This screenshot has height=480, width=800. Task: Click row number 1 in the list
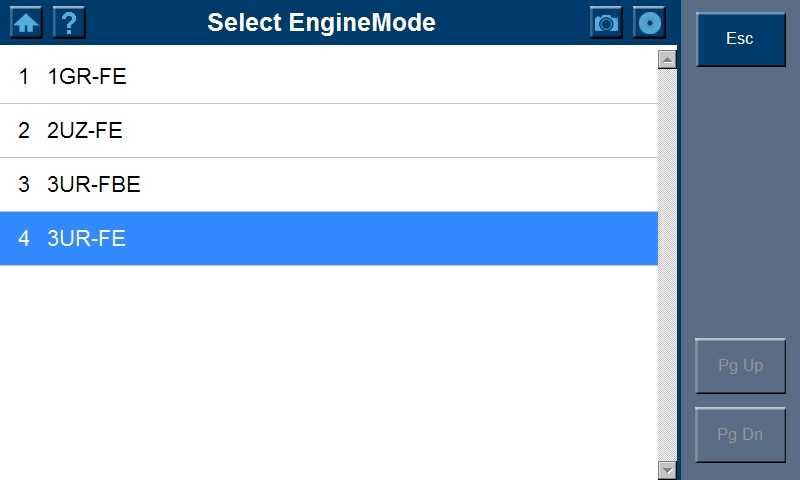click(x=24, y=76)
